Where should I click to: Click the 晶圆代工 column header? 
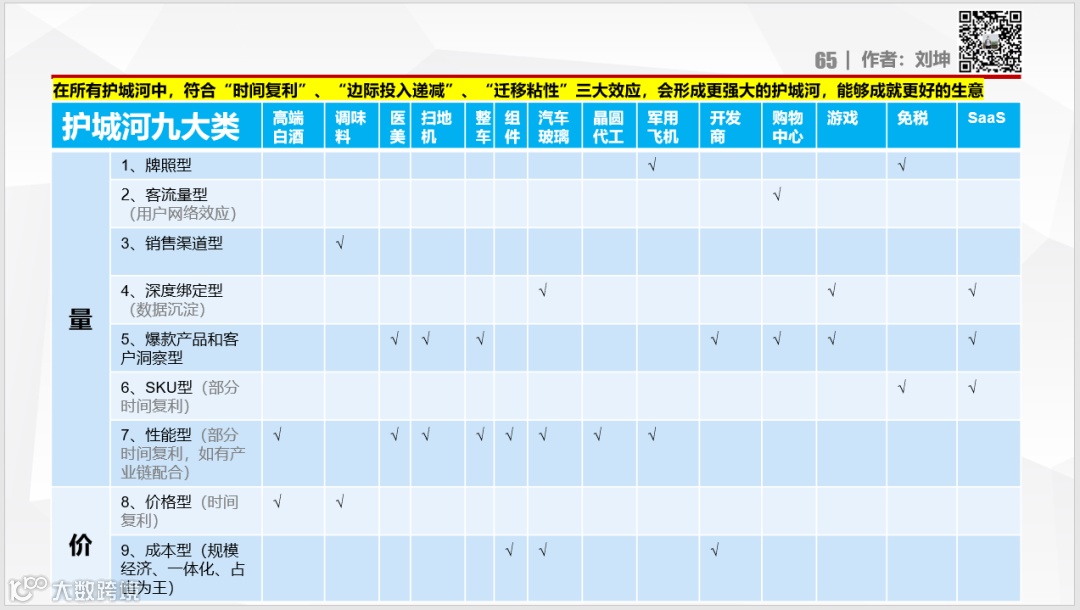(608, 127)
